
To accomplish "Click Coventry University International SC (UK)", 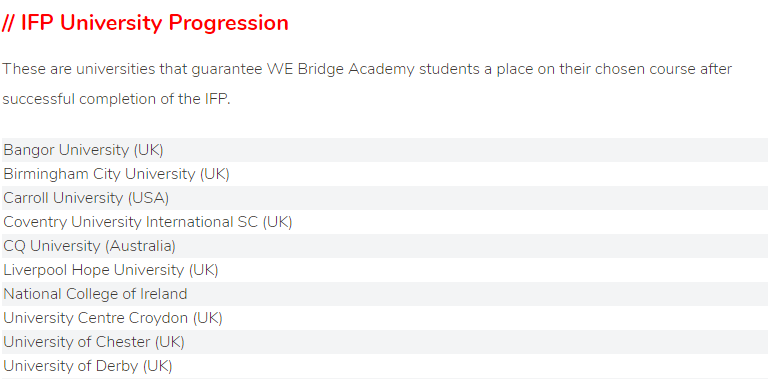I will (x=385, y=222).
